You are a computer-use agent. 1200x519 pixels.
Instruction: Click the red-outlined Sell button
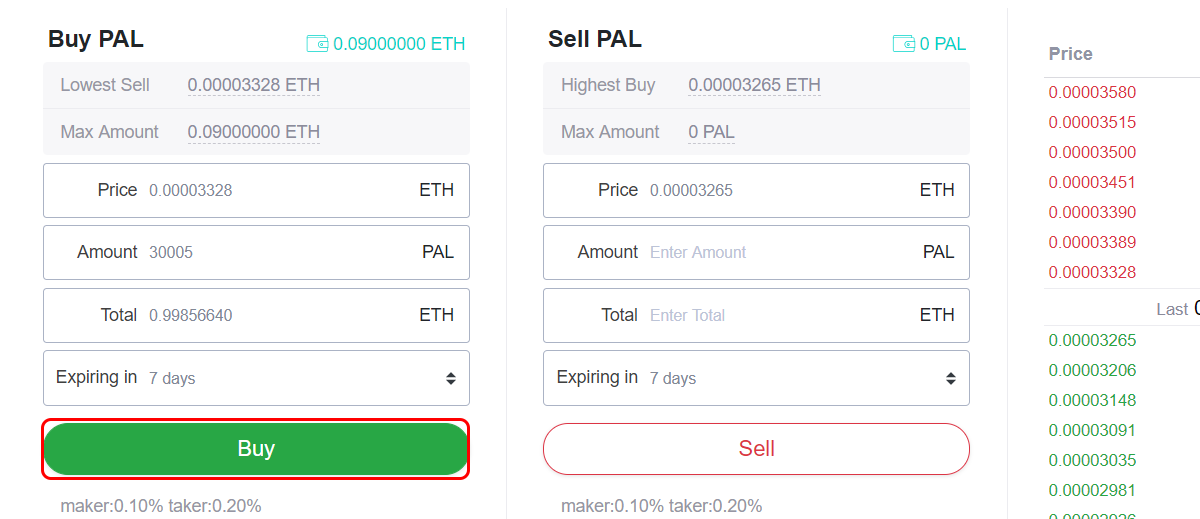pyautogui.click(x=756, y=449)
